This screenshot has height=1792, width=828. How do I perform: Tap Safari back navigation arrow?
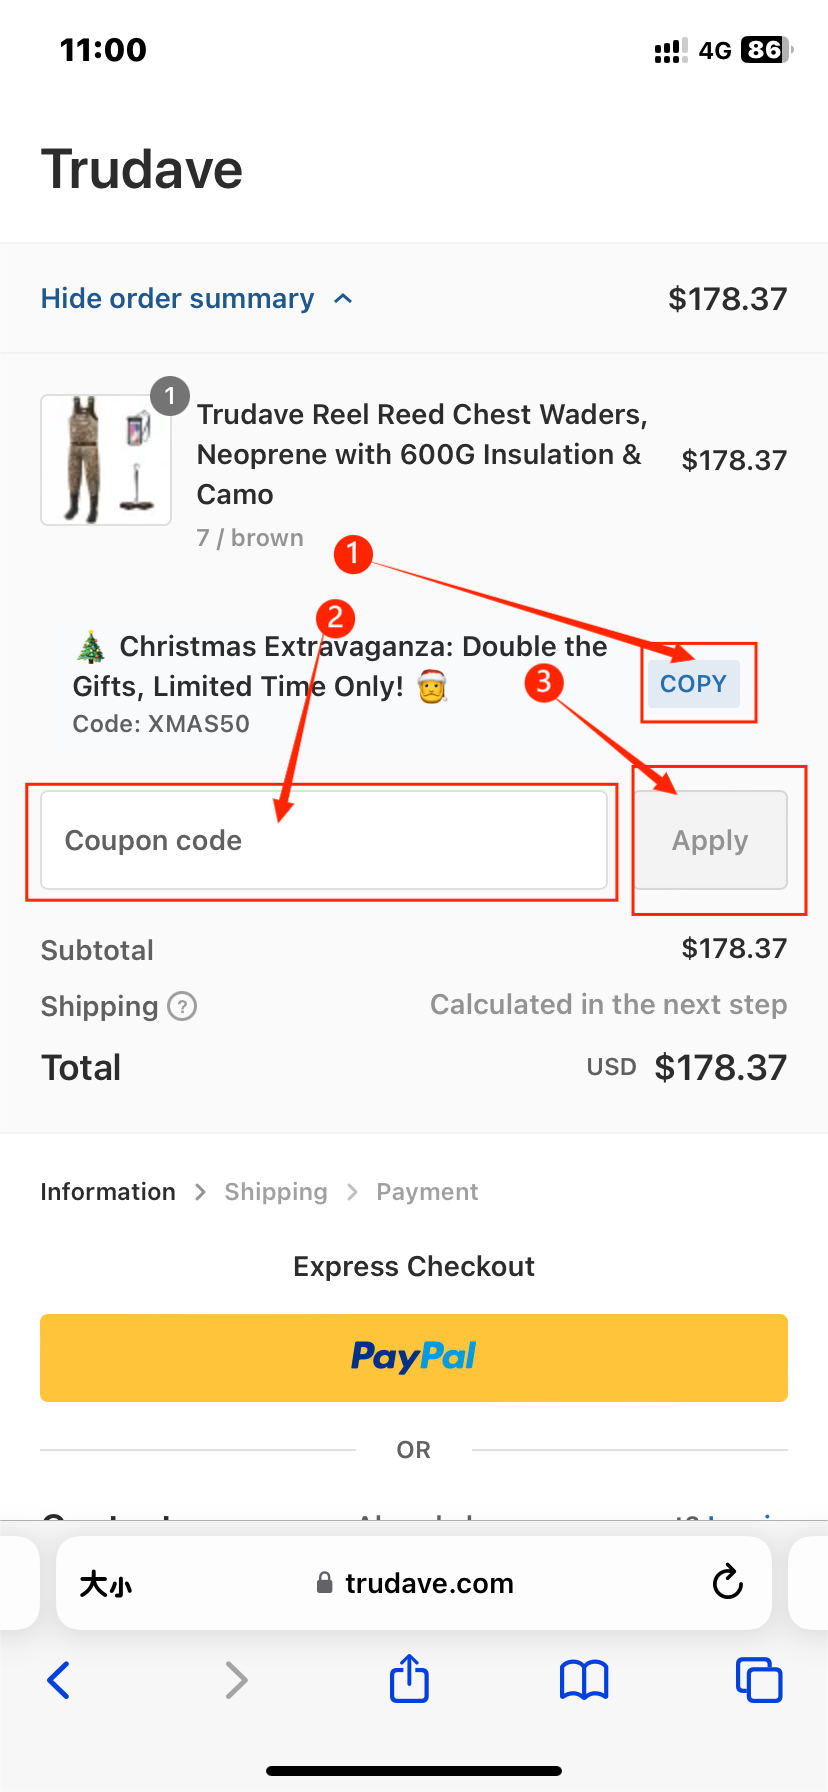click(x=59, y=1680)
